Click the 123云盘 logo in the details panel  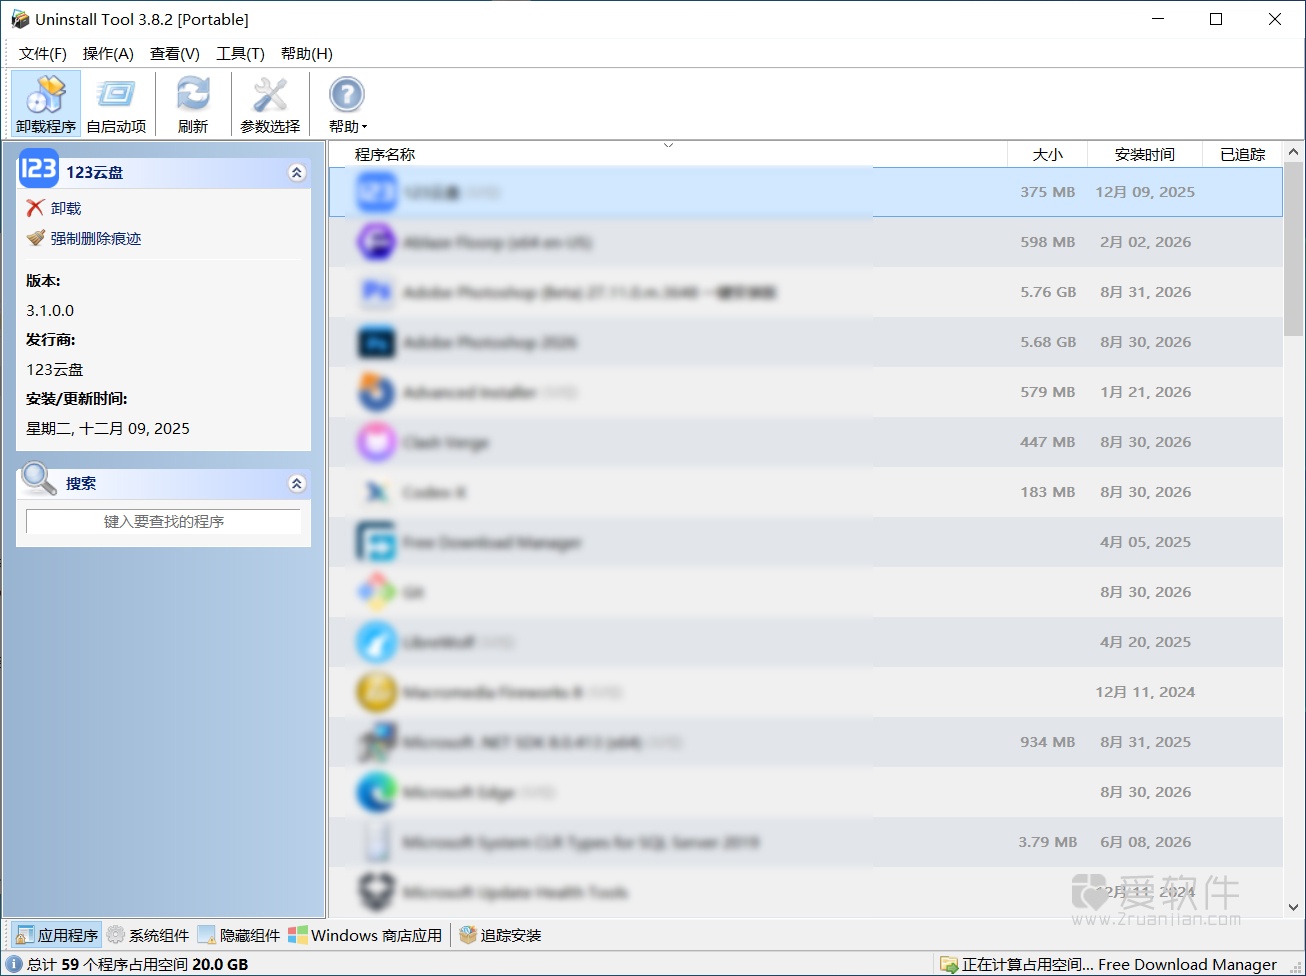pyautogui.click(x=38, y=169)
